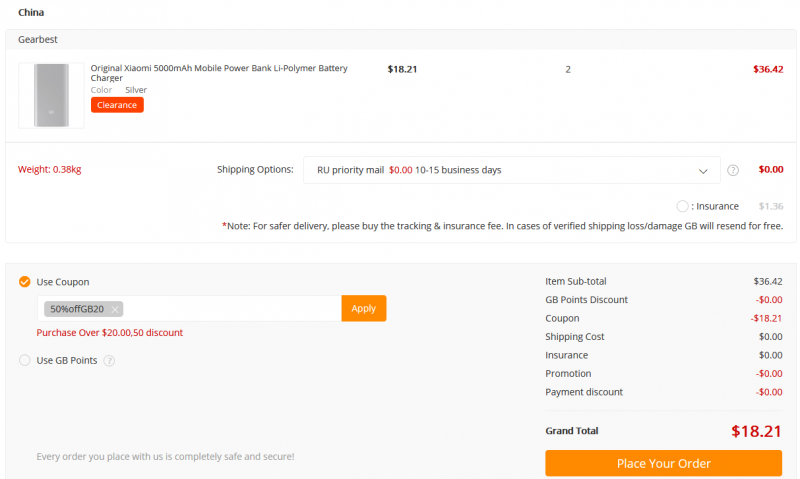Click the Color Silver attribute text
The width and height of the screenshot is (800, 479).
pos(118,90)
